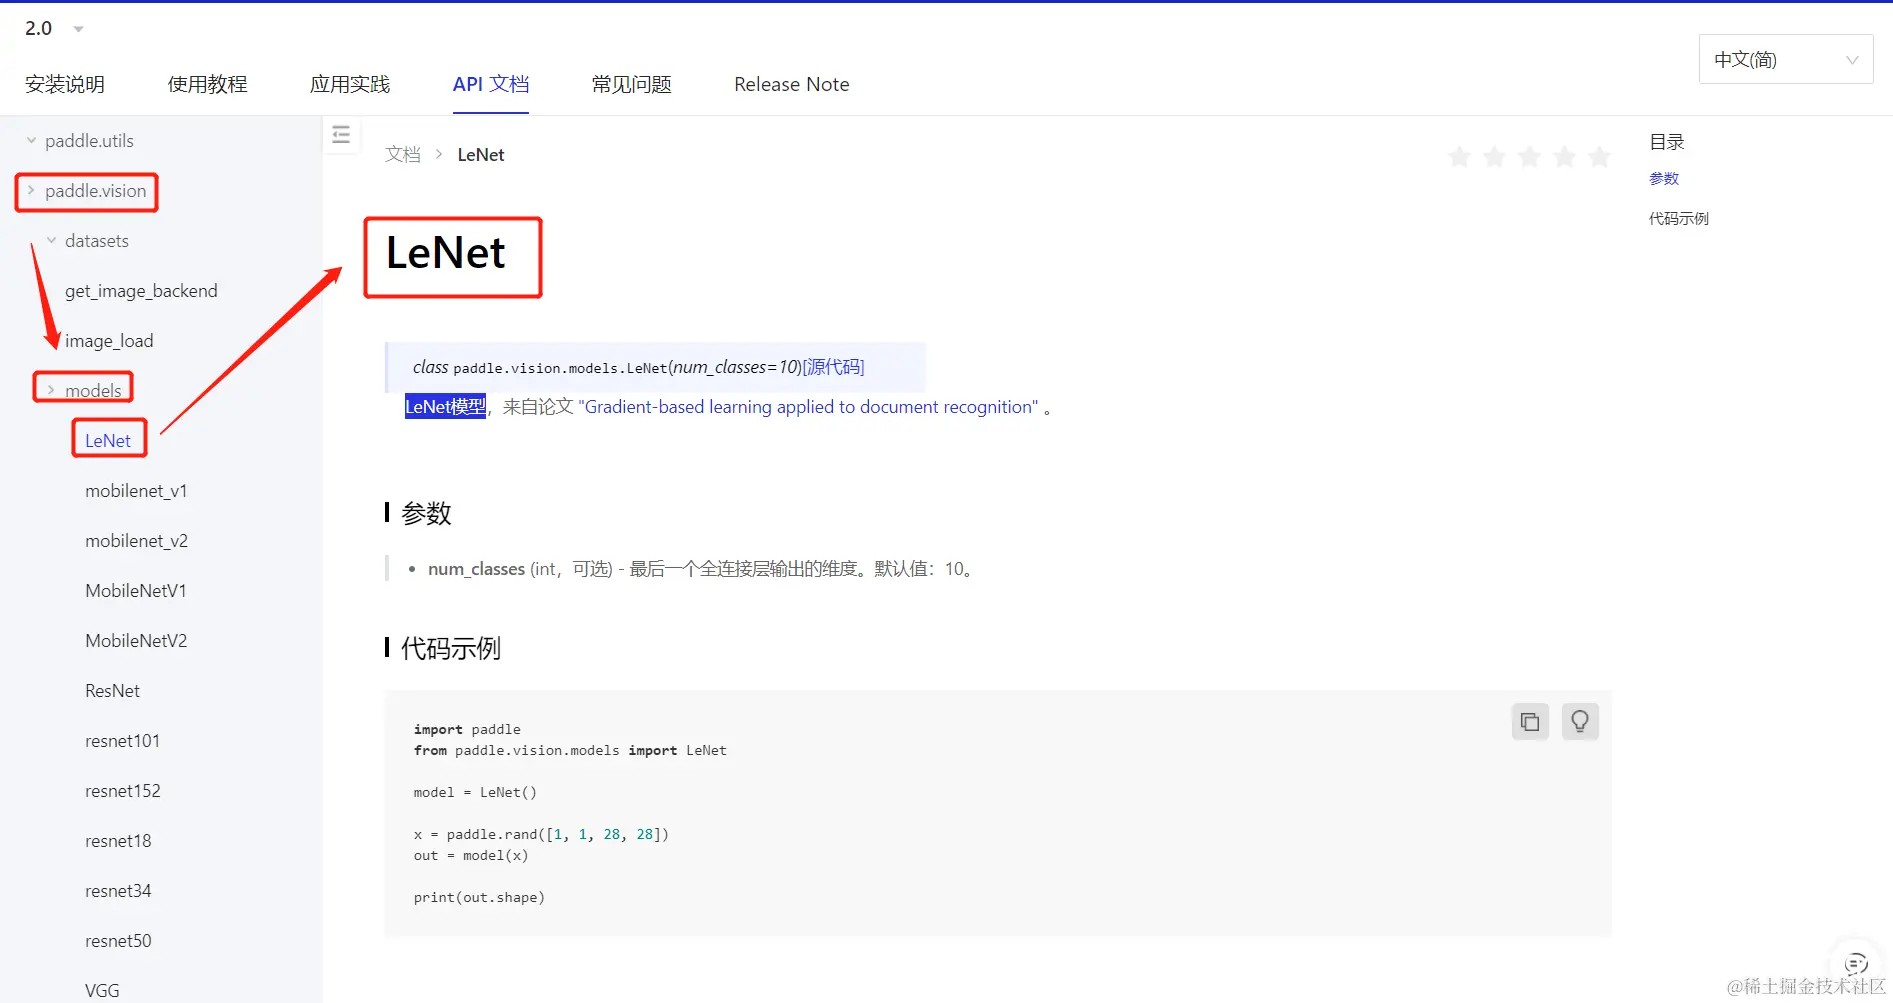This screenshot has width=1893, height=1003.
Task: Click the fourth star above the table of contents
Action: [1564, 156]
